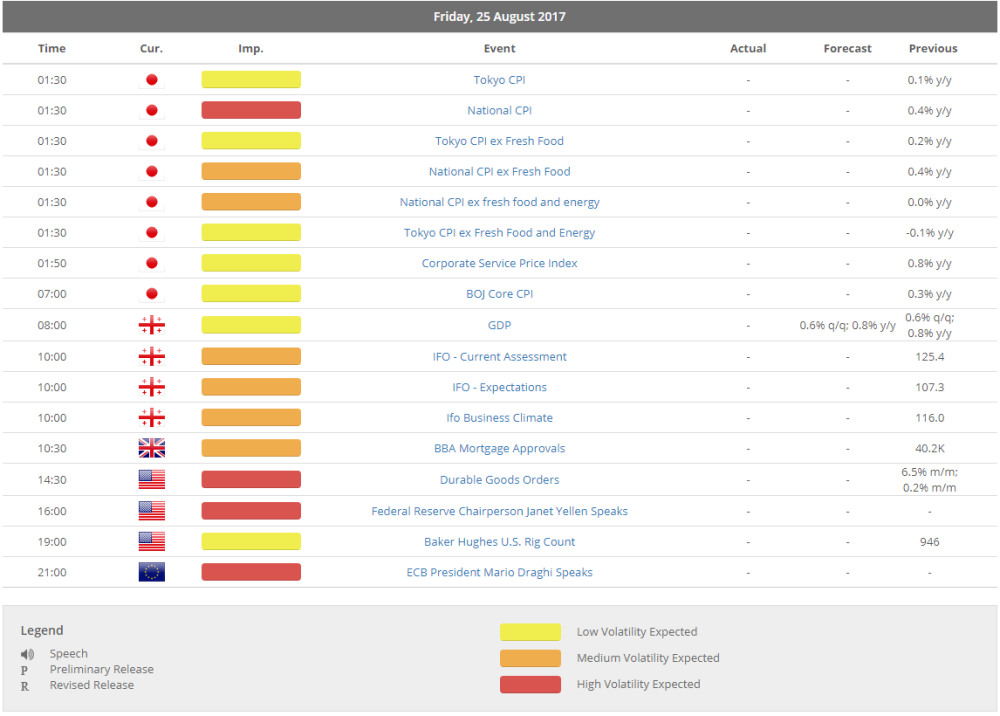Image resolution: width=1000 pixels, height=716 pixels.
Task: Click the Japan flag next to Tokyo CPI
Action: pyautogui.click(x=151, y=79)
